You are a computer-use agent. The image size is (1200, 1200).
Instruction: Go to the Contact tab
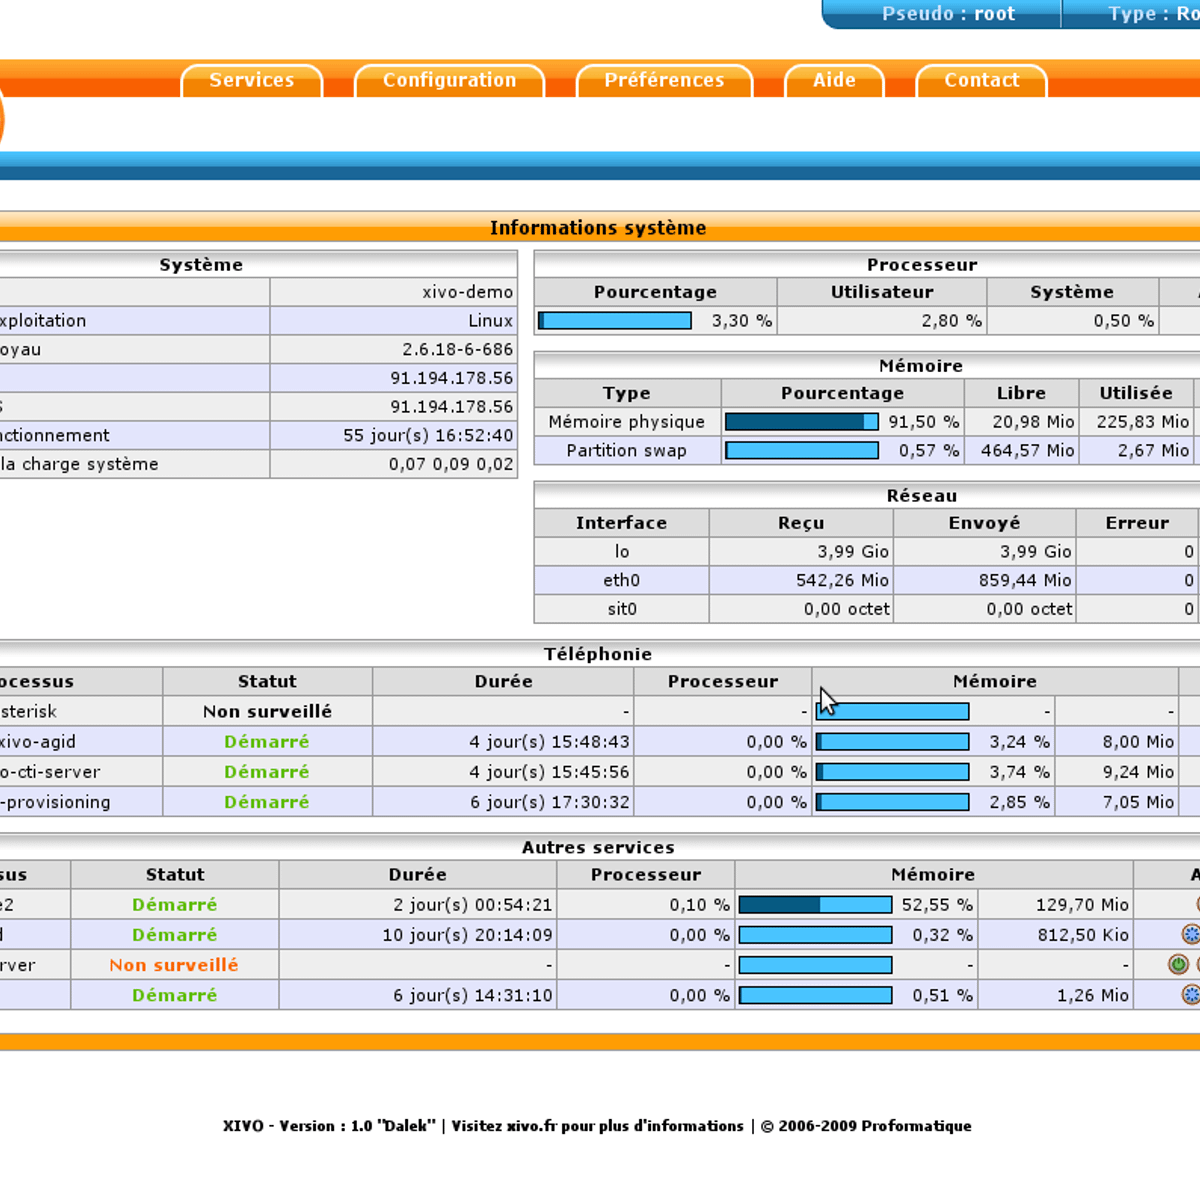click(x=981, y=81)
